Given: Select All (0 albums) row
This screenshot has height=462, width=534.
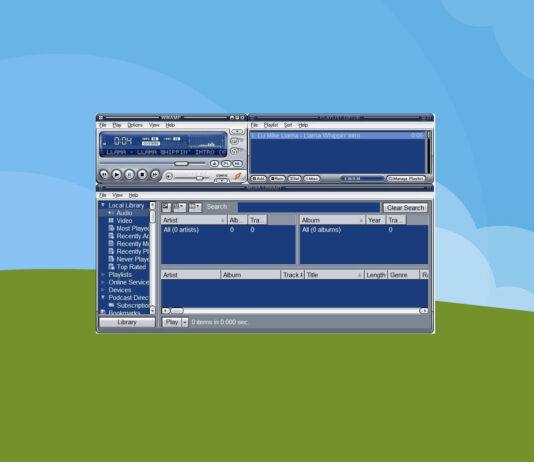Looking at the screenshot, I should point(364,230).
